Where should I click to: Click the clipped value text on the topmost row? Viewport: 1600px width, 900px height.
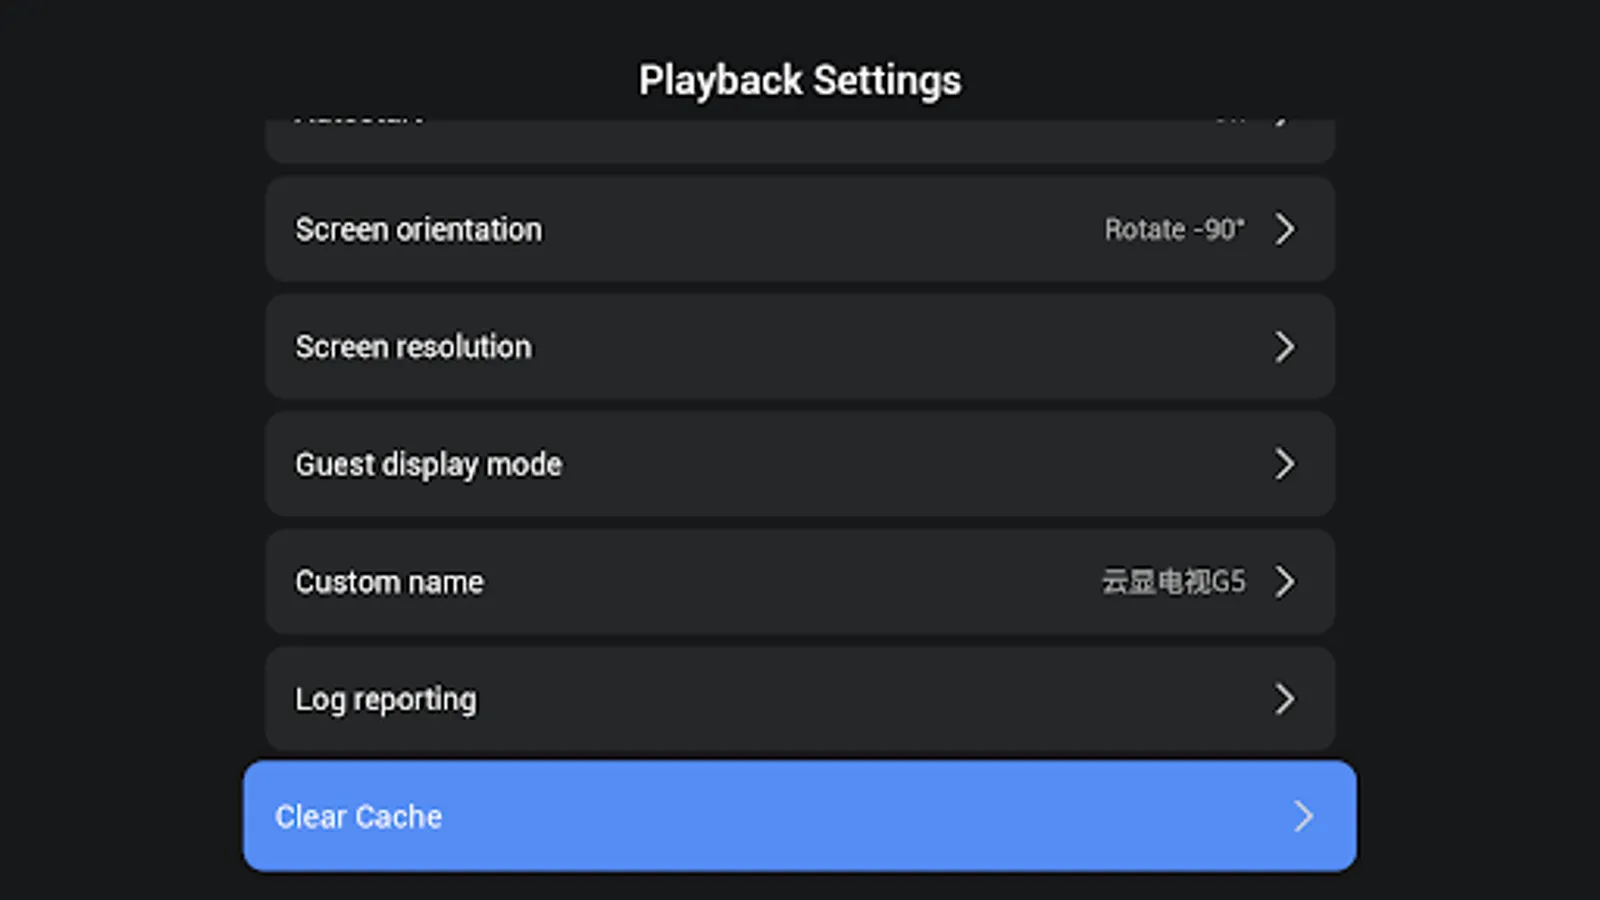coord(1231,122)
